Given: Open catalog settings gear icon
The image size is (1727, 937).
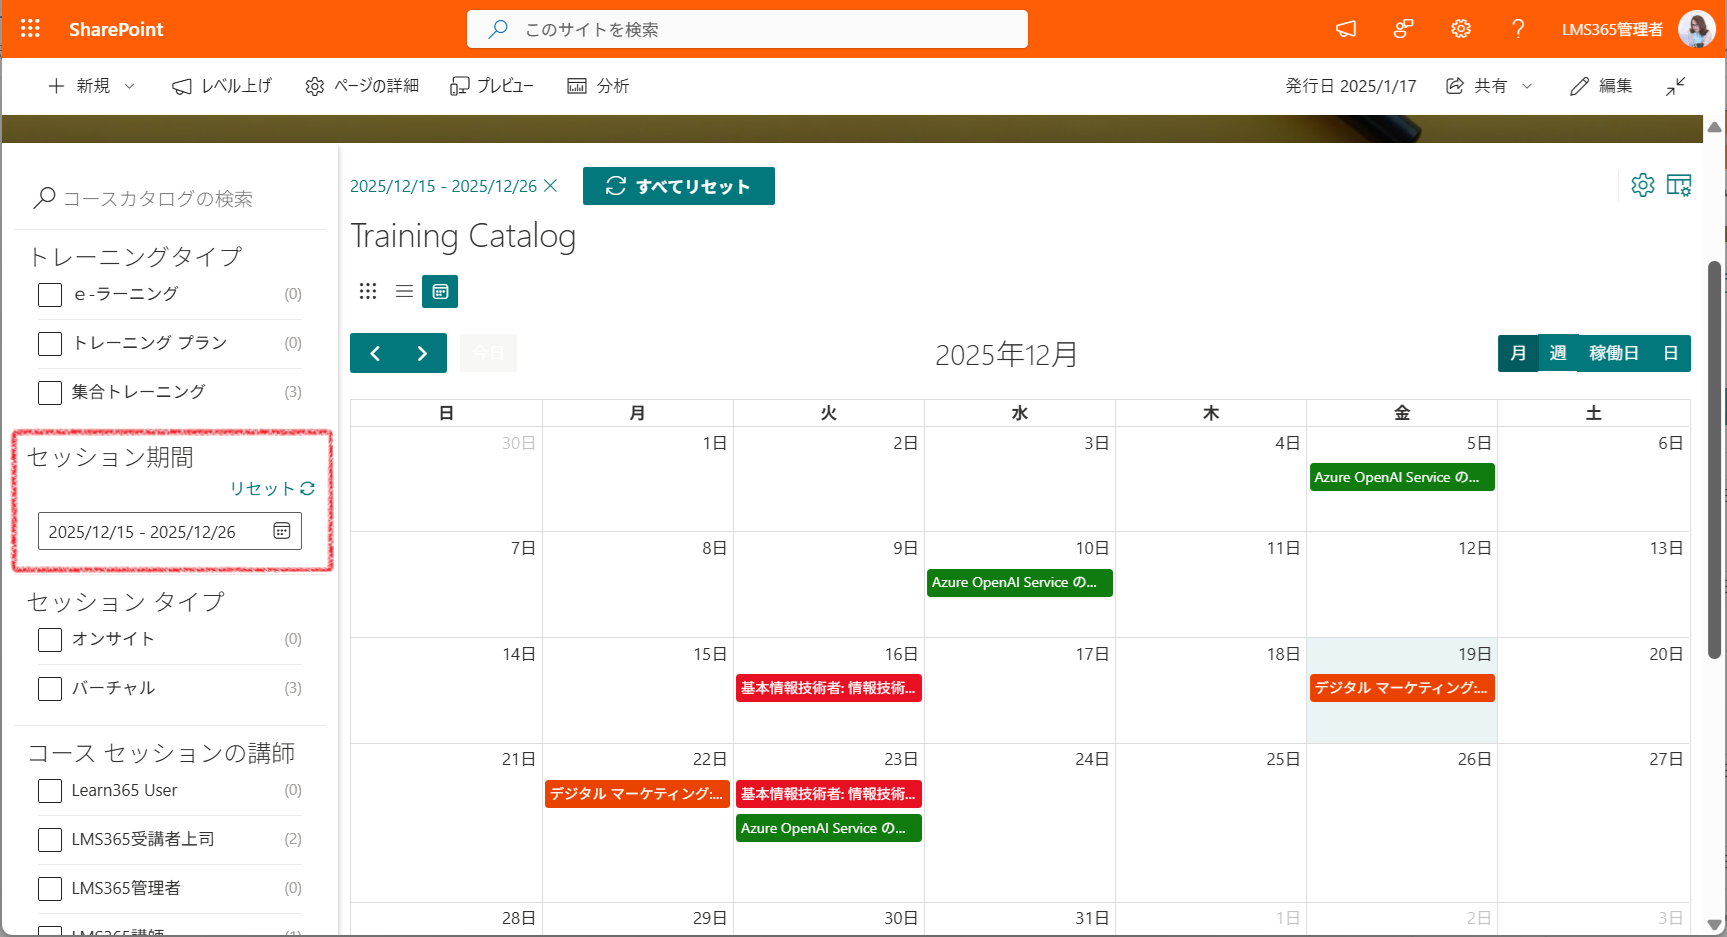Looking at the screenshot, I should 1643,185.
